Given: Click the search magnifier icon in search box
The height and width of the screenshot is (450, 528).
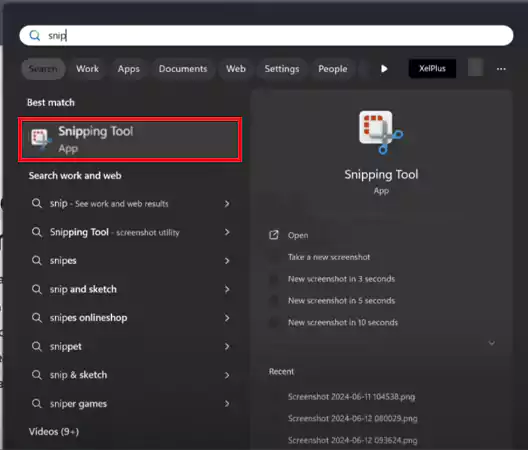Looking at the screenshot, I should click(35, 35).
